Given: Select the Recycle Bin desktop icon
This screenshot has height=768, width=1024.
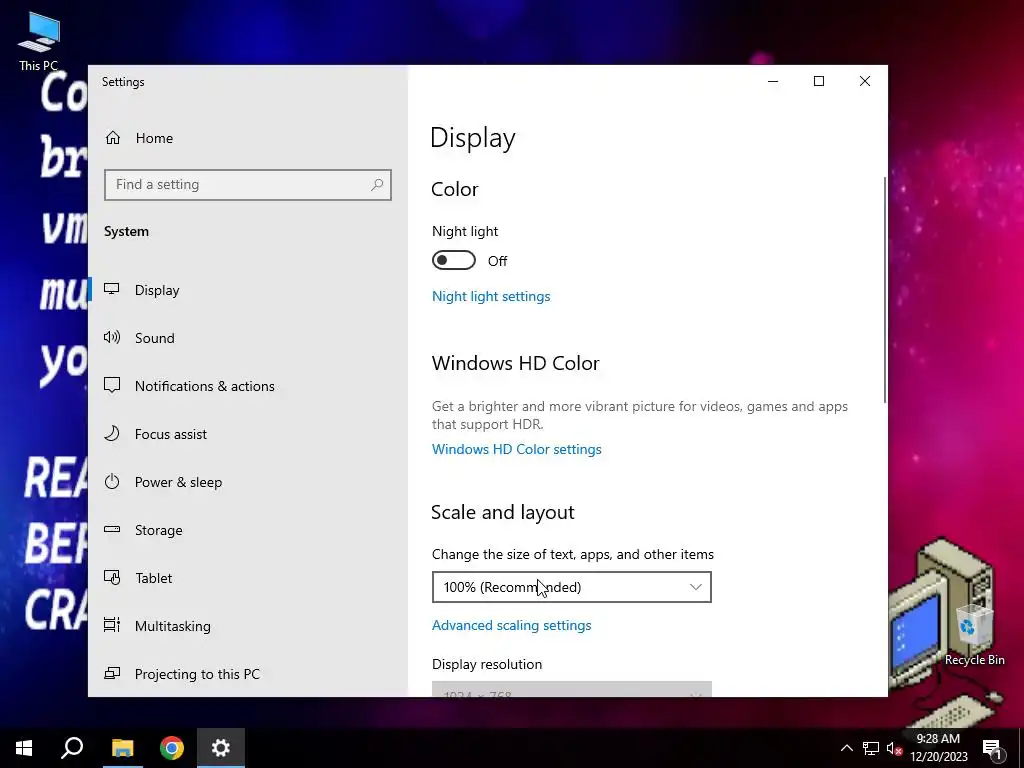Looking at the screenshot, I should pos(974,635).
